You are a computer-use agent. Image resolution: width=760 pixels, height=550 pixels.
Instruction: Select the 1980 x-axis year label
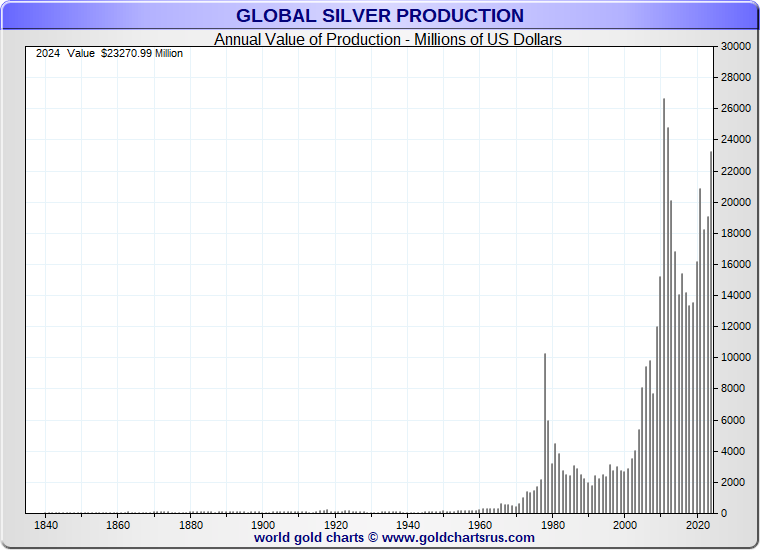pos(552,525)
